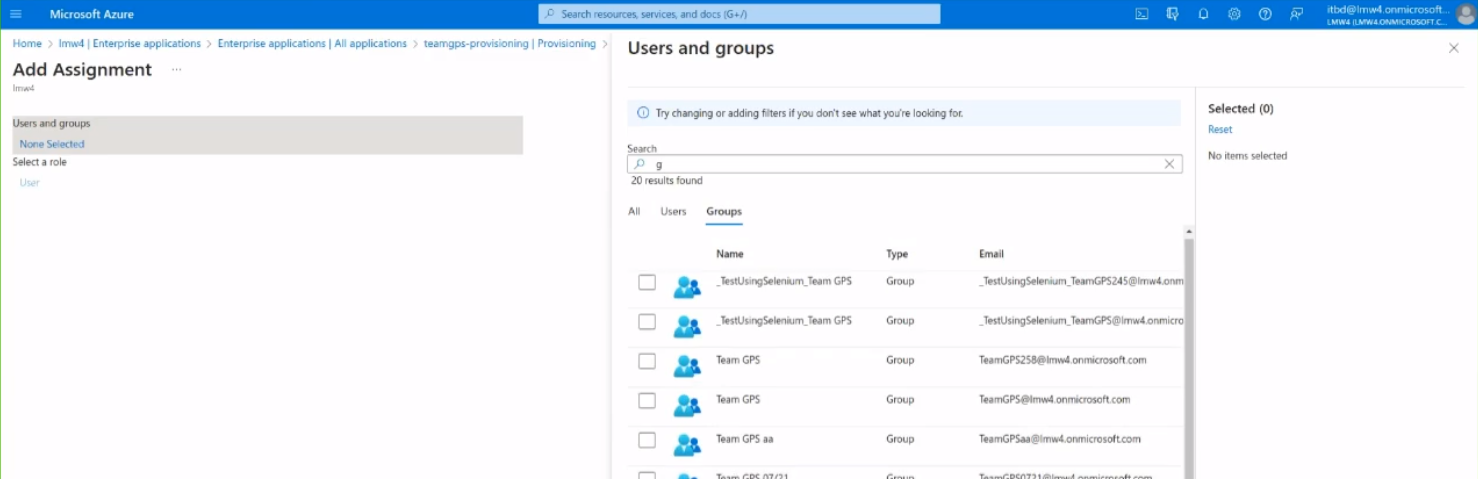
Task: Click the email TeamGPS@lmw4.onmicrosoft.com
Action: tap(1055, 399)
